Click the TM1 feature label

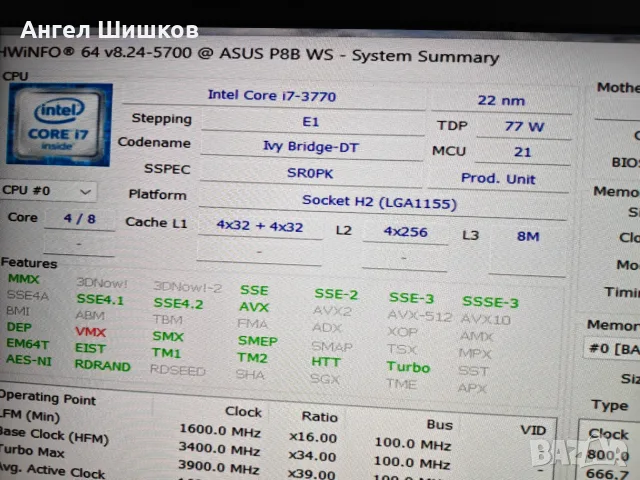(x=166, y=353)
